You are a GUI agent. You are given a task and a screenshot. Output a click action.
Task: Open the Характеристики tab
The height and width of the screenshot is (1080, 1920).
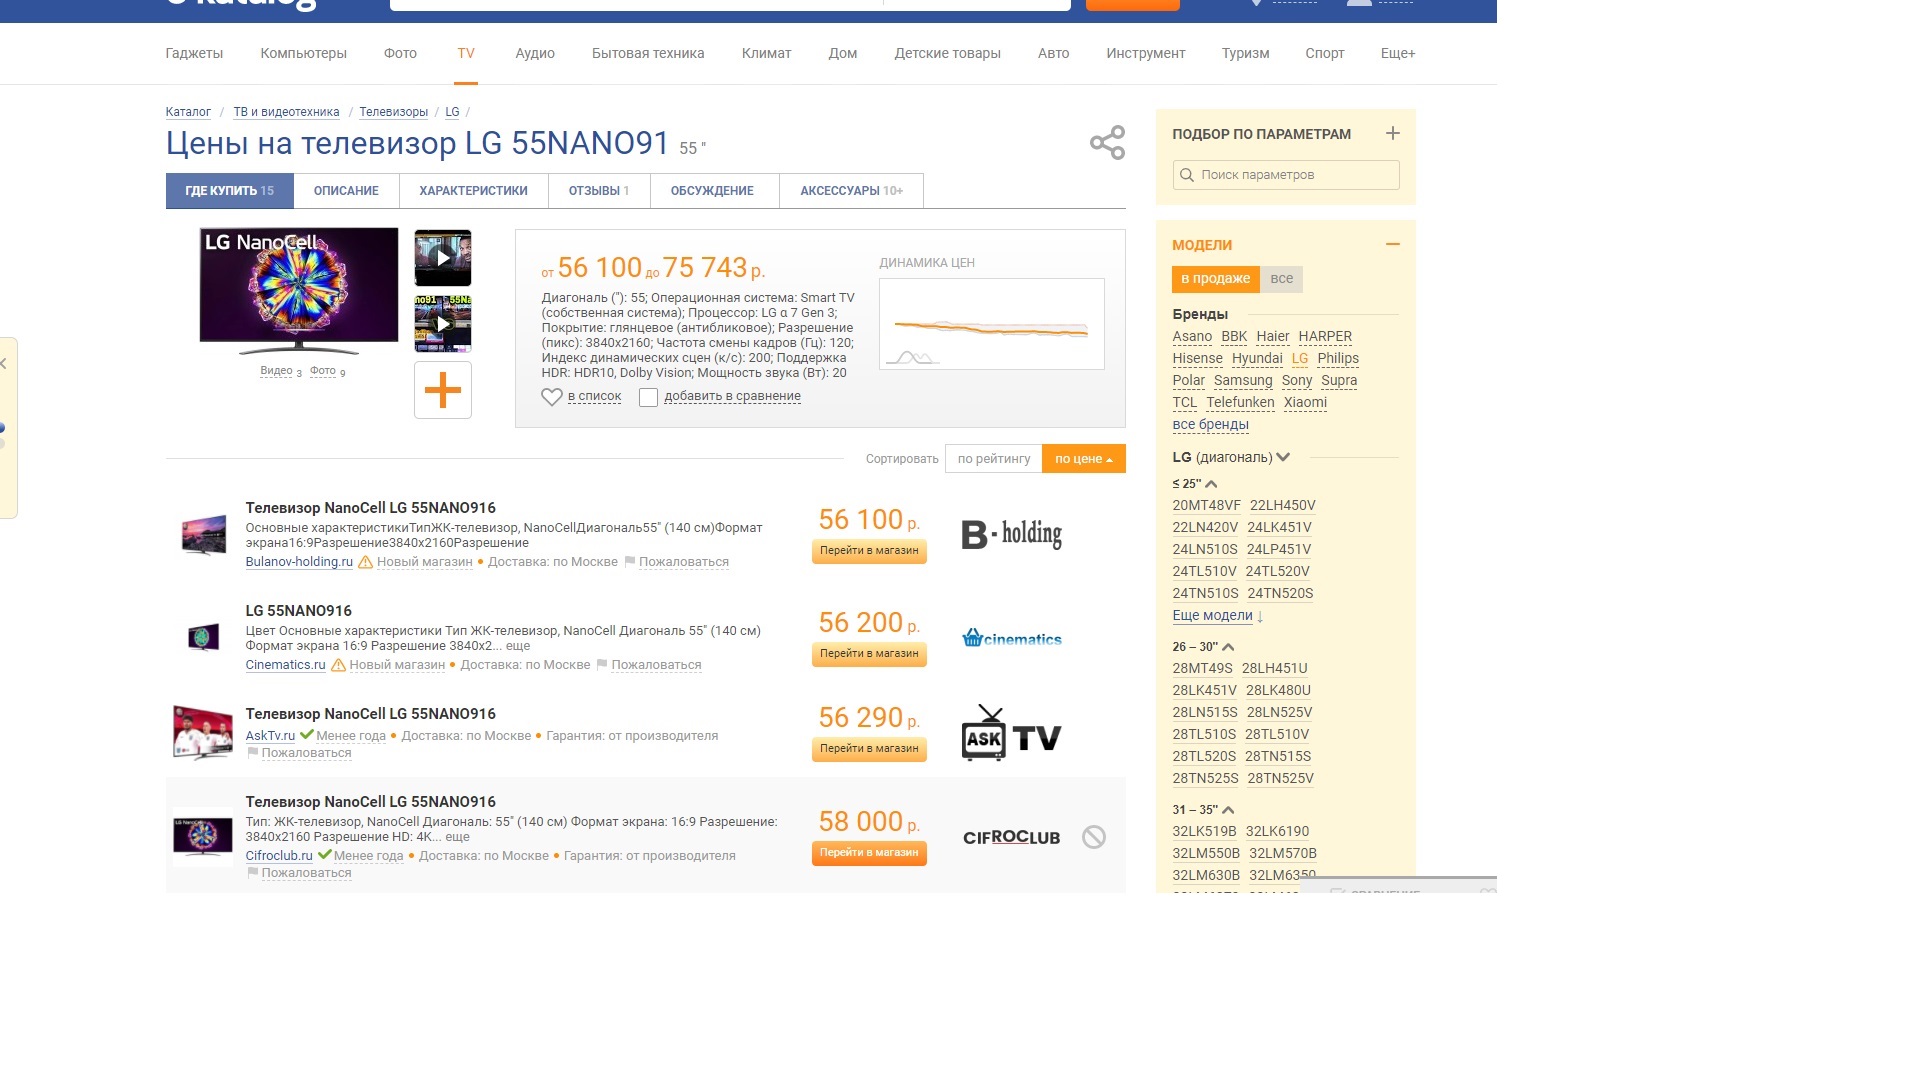(473, 191)
